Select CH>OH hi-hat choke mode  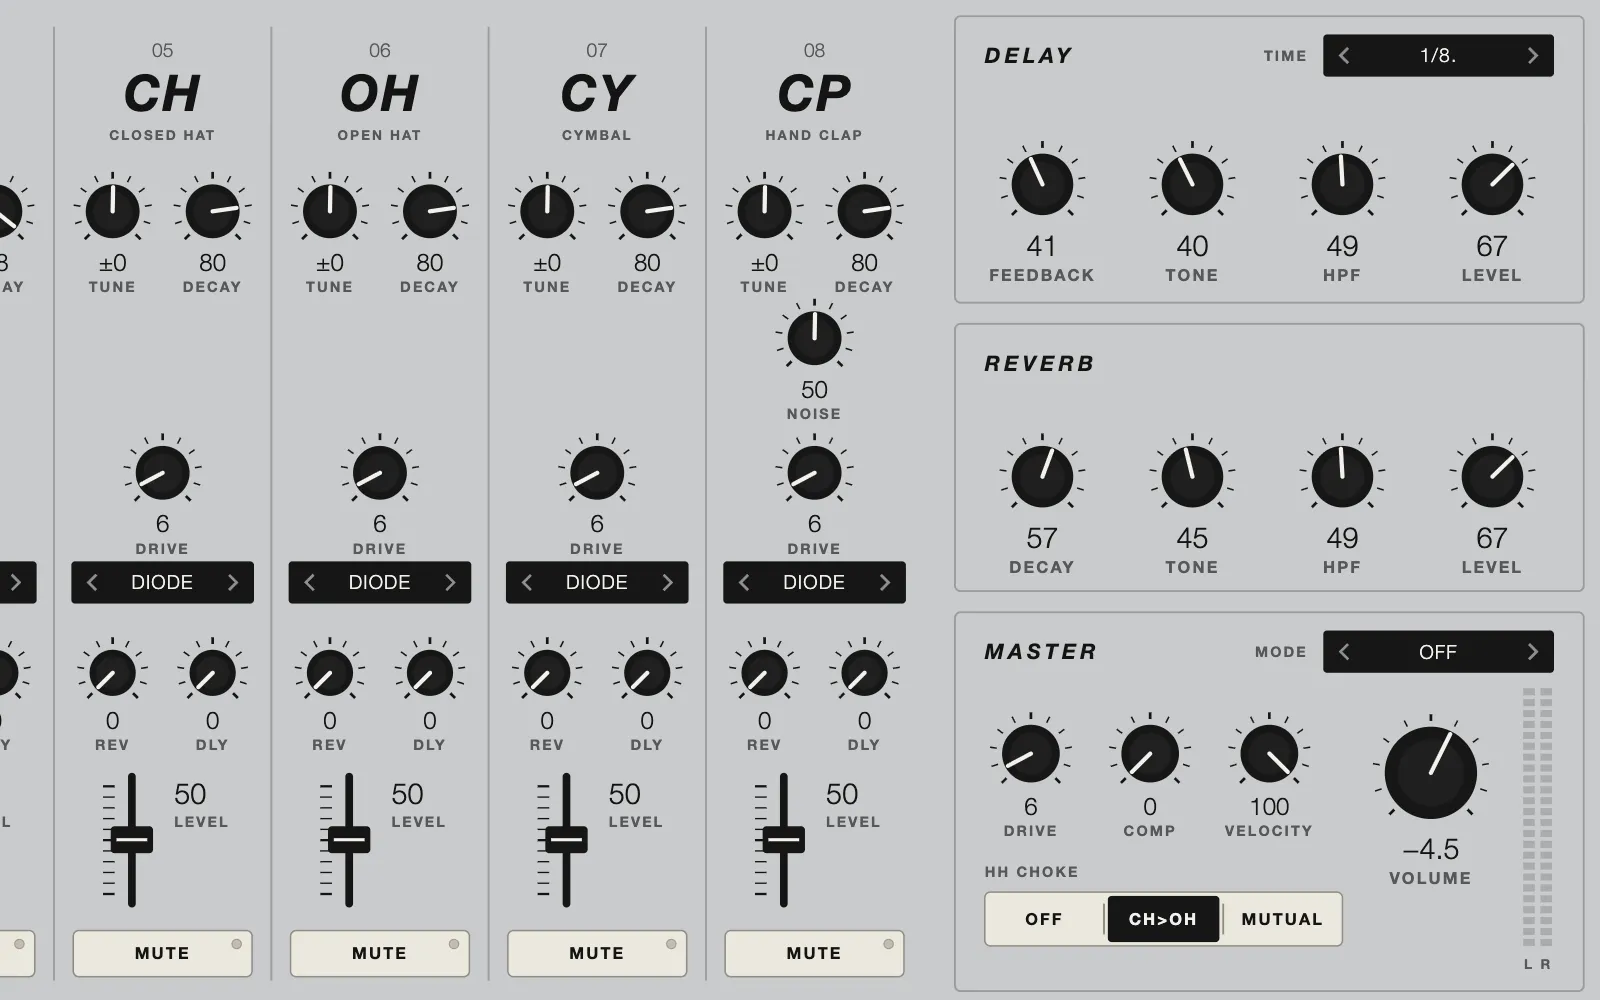[x=1163, y=919]
